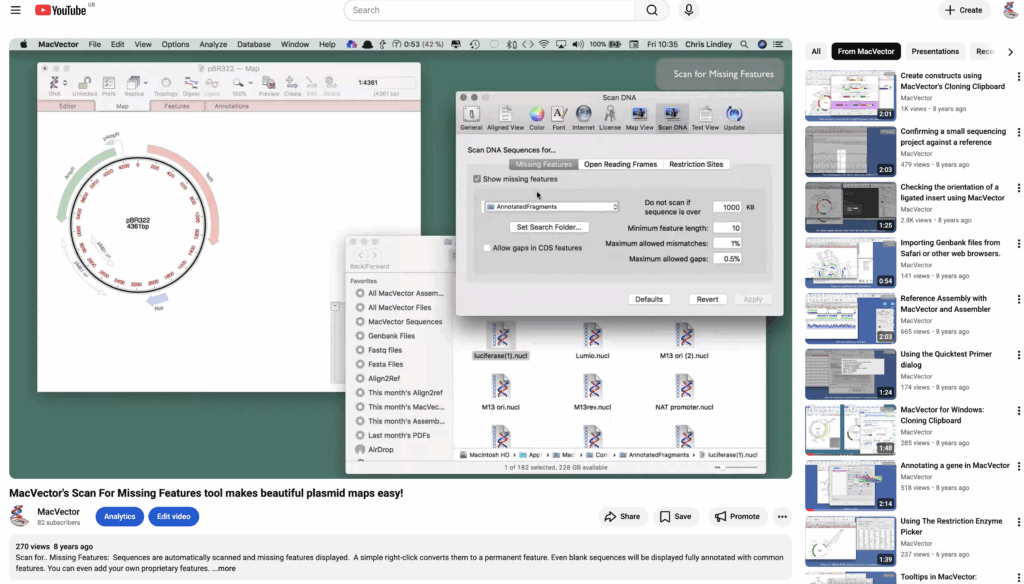The width and height of the screenshot is (1024, 584).
Task: Open the Analyze menu in menu bar
Action: click(213, 45)
